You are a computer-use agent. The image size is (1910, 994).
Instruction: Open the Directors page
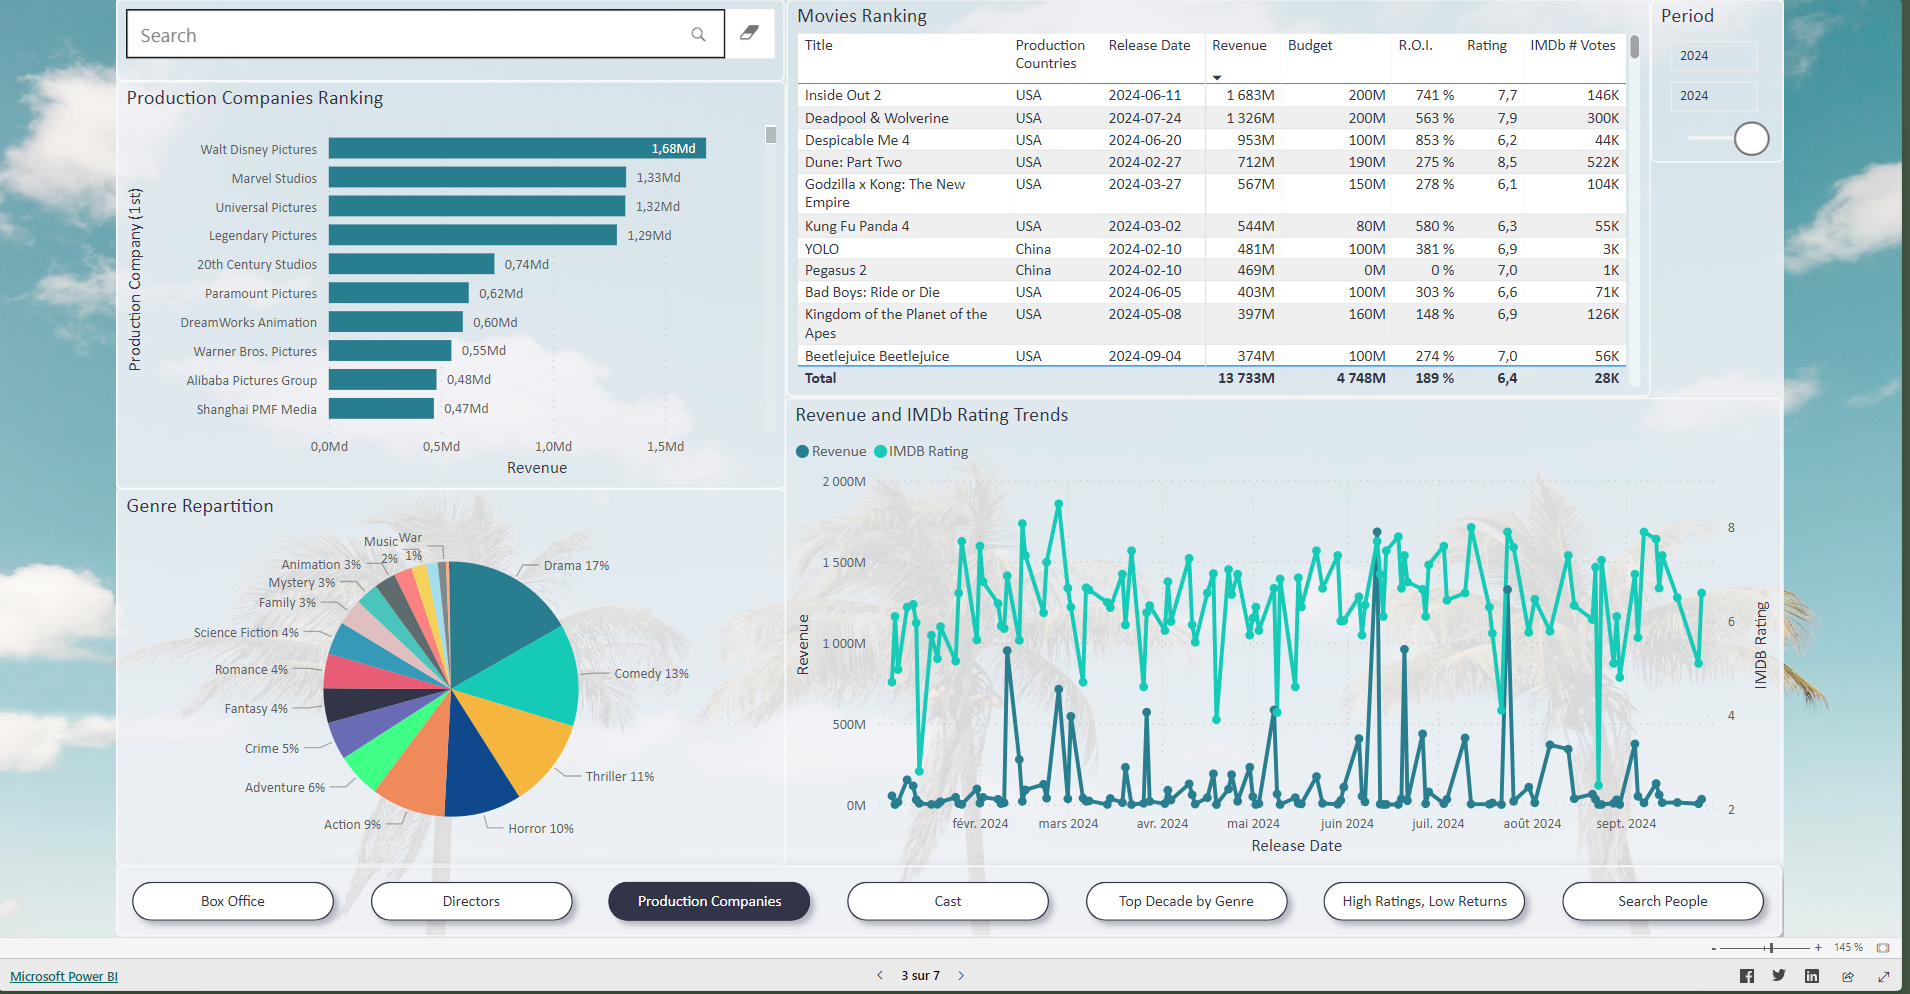click(x=471, y=901)
